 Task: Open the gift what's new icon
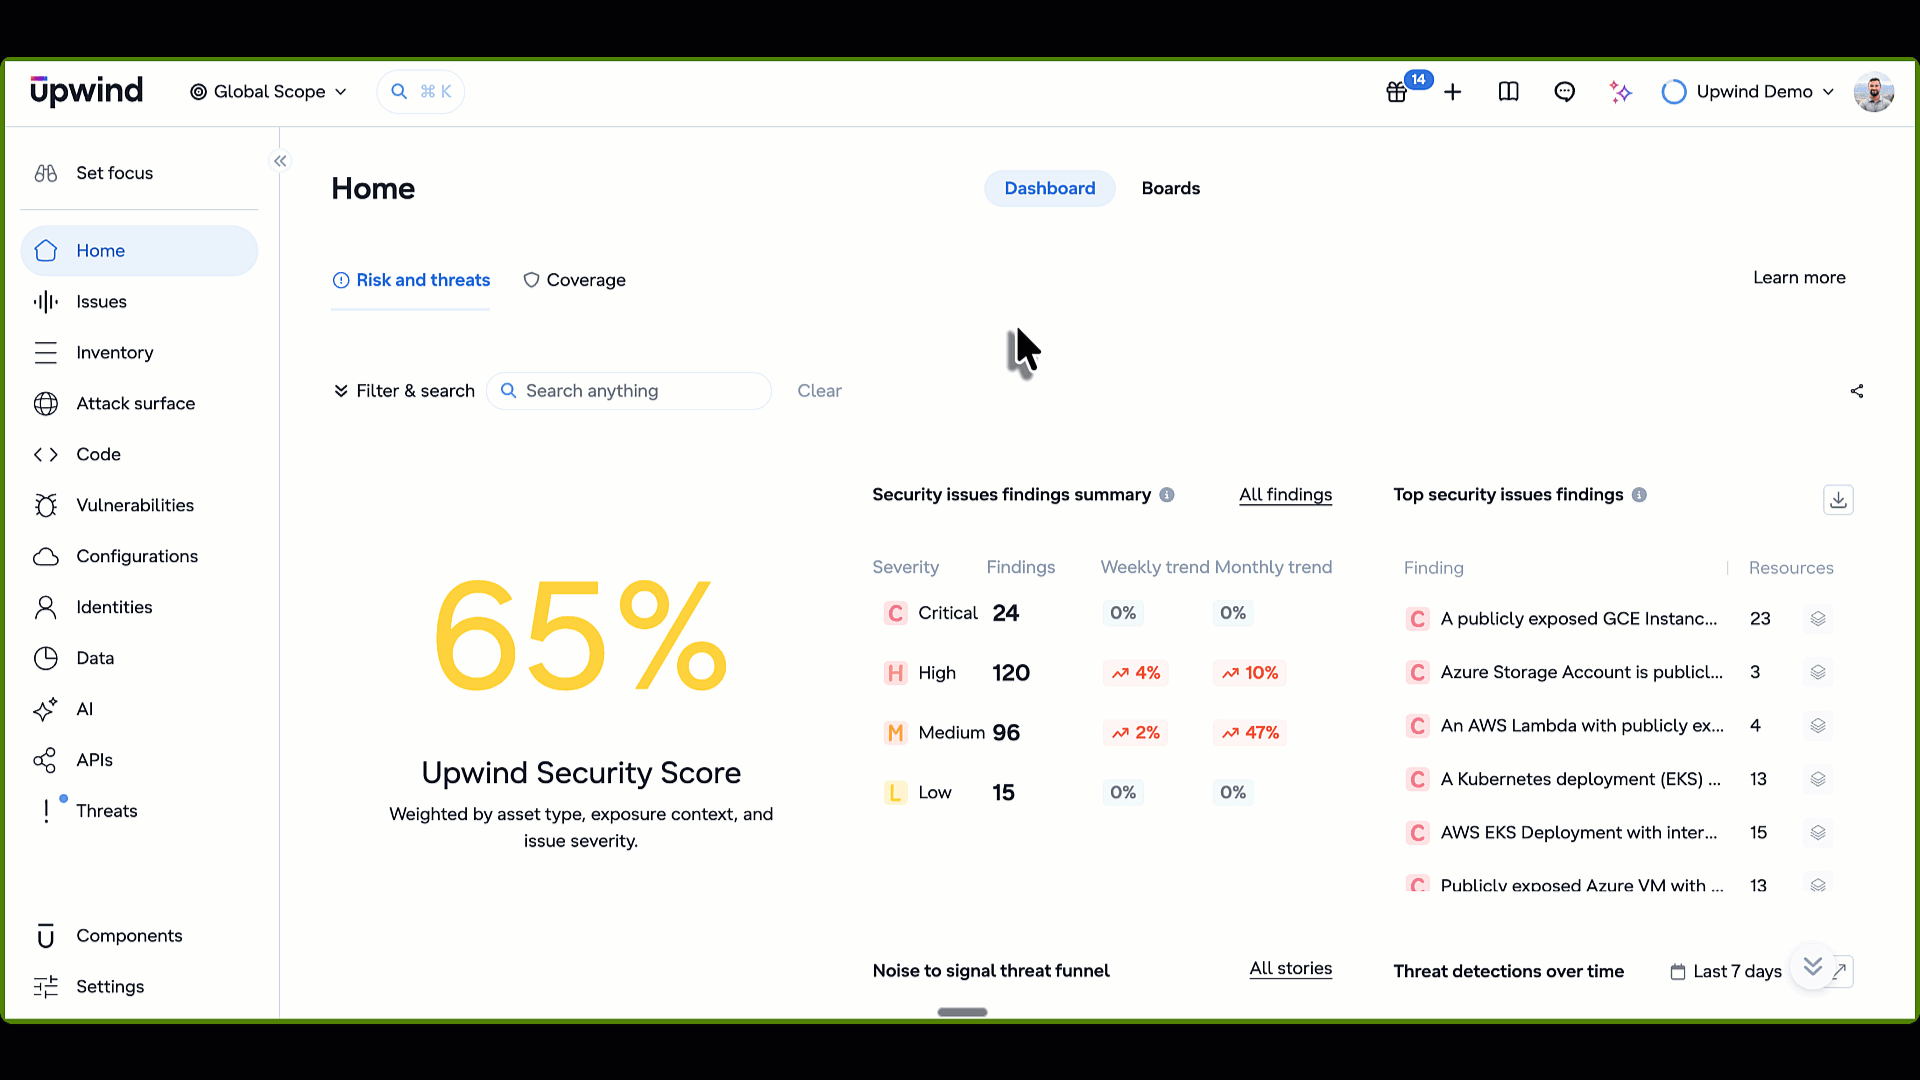[x=1397, y=92]
